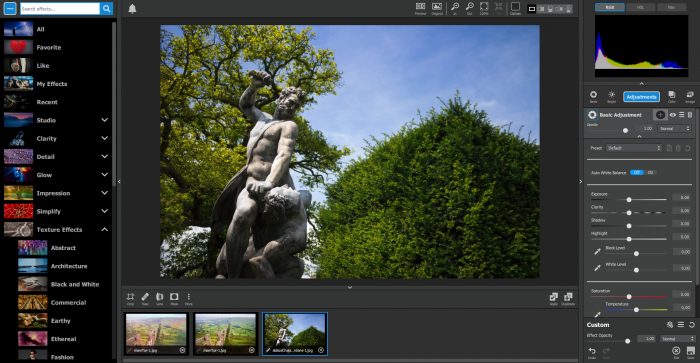Open the Adjustments tab
Viewport: 700px width, 363px height.
(x=641, y=97)
